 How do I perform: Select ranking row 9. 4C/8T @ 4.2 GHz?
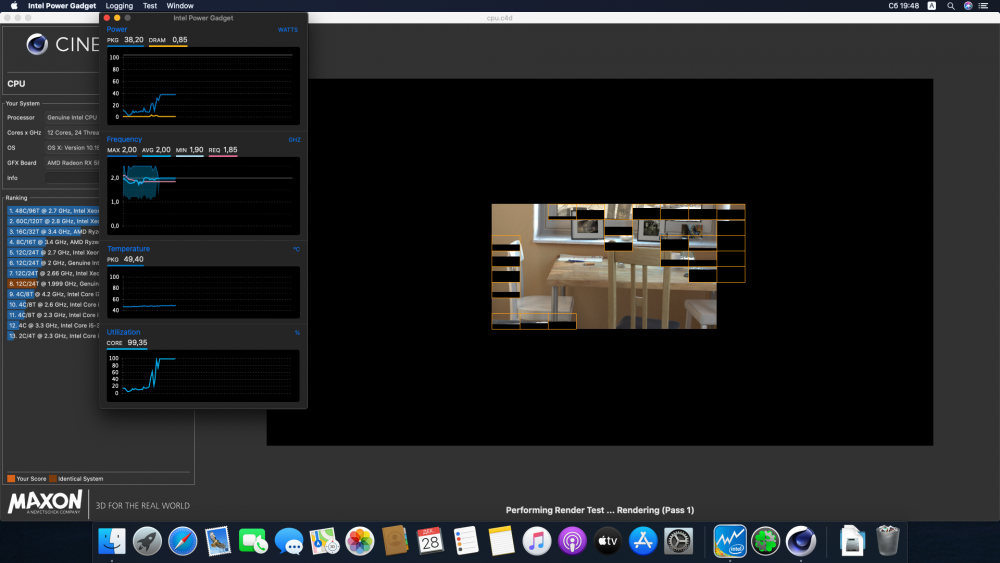point(54,294)
